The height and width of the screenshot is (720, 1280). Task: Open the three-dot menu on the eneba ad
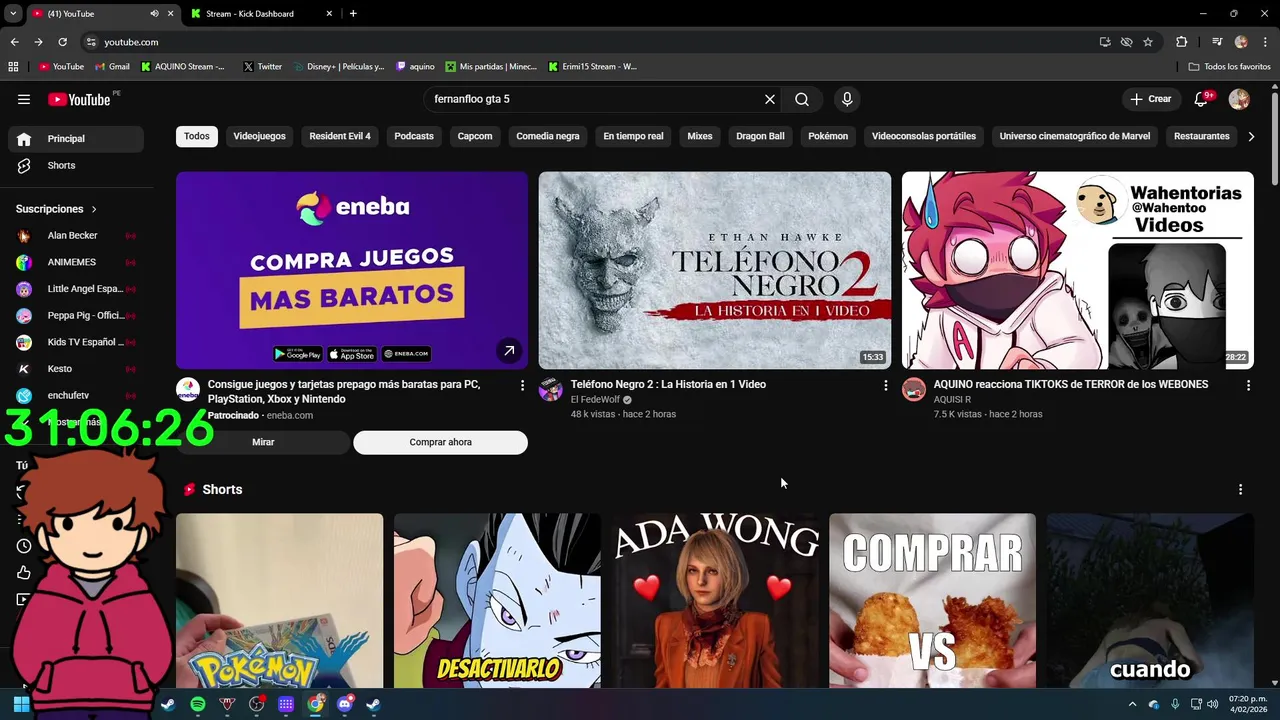click(522, 385)
